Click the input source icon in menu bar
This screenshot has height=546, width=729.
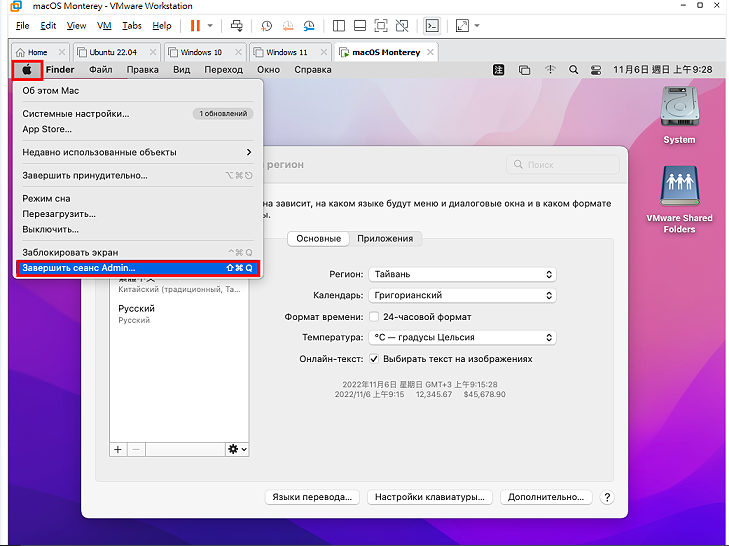coord(498,70)
